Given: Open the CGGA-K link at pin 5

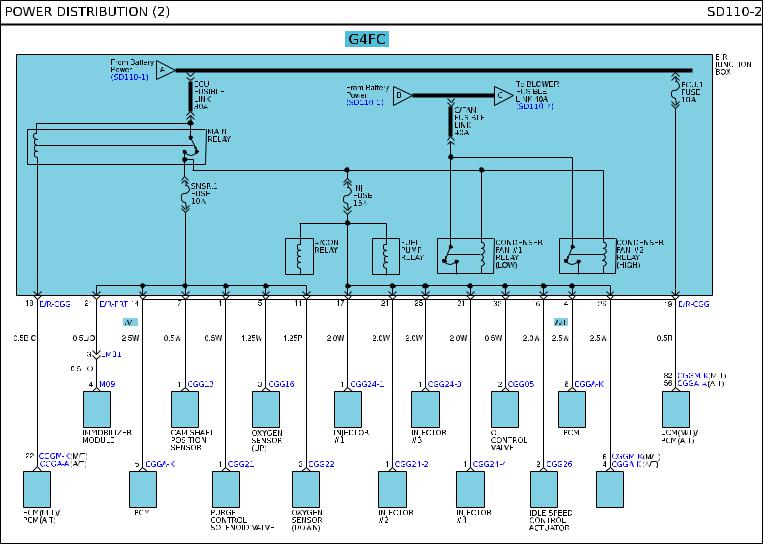Looking at the screenshot, I should coord(160,464).
